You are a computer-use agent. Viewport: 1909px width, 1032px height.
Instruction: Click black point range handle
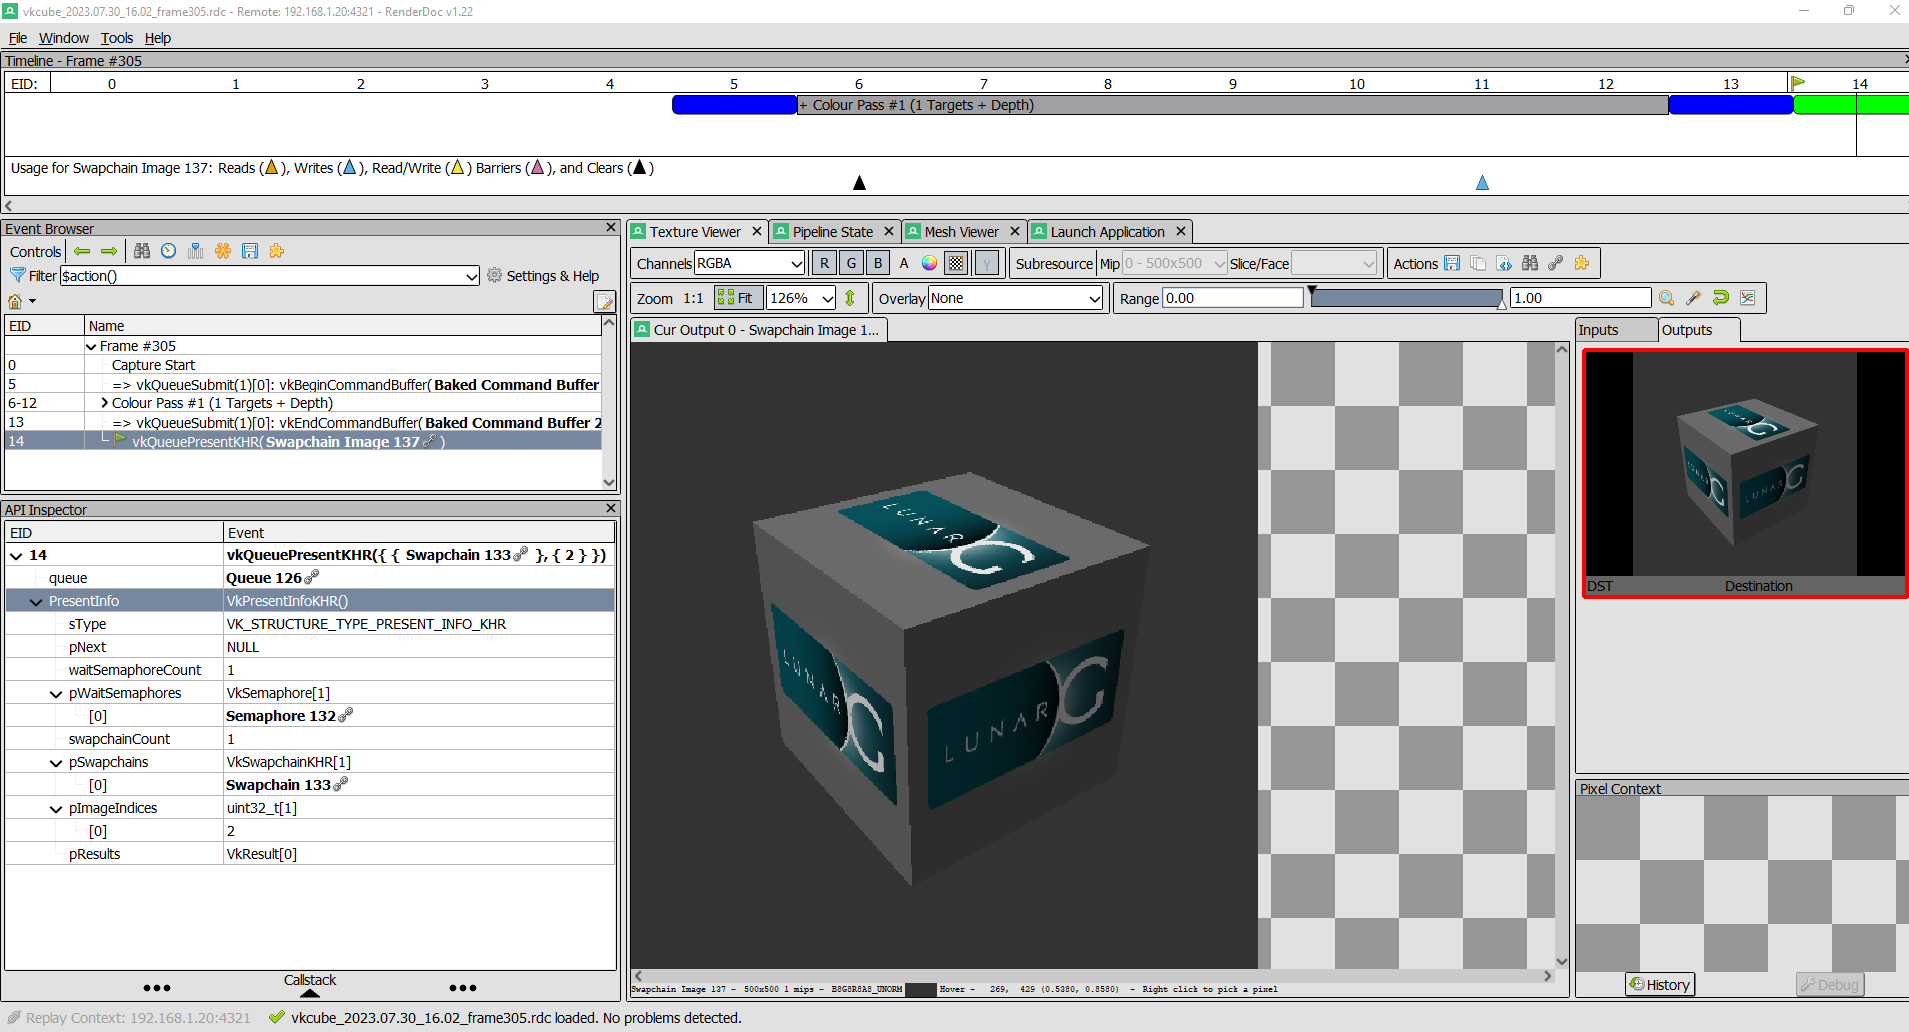[x=1312, y=291]
